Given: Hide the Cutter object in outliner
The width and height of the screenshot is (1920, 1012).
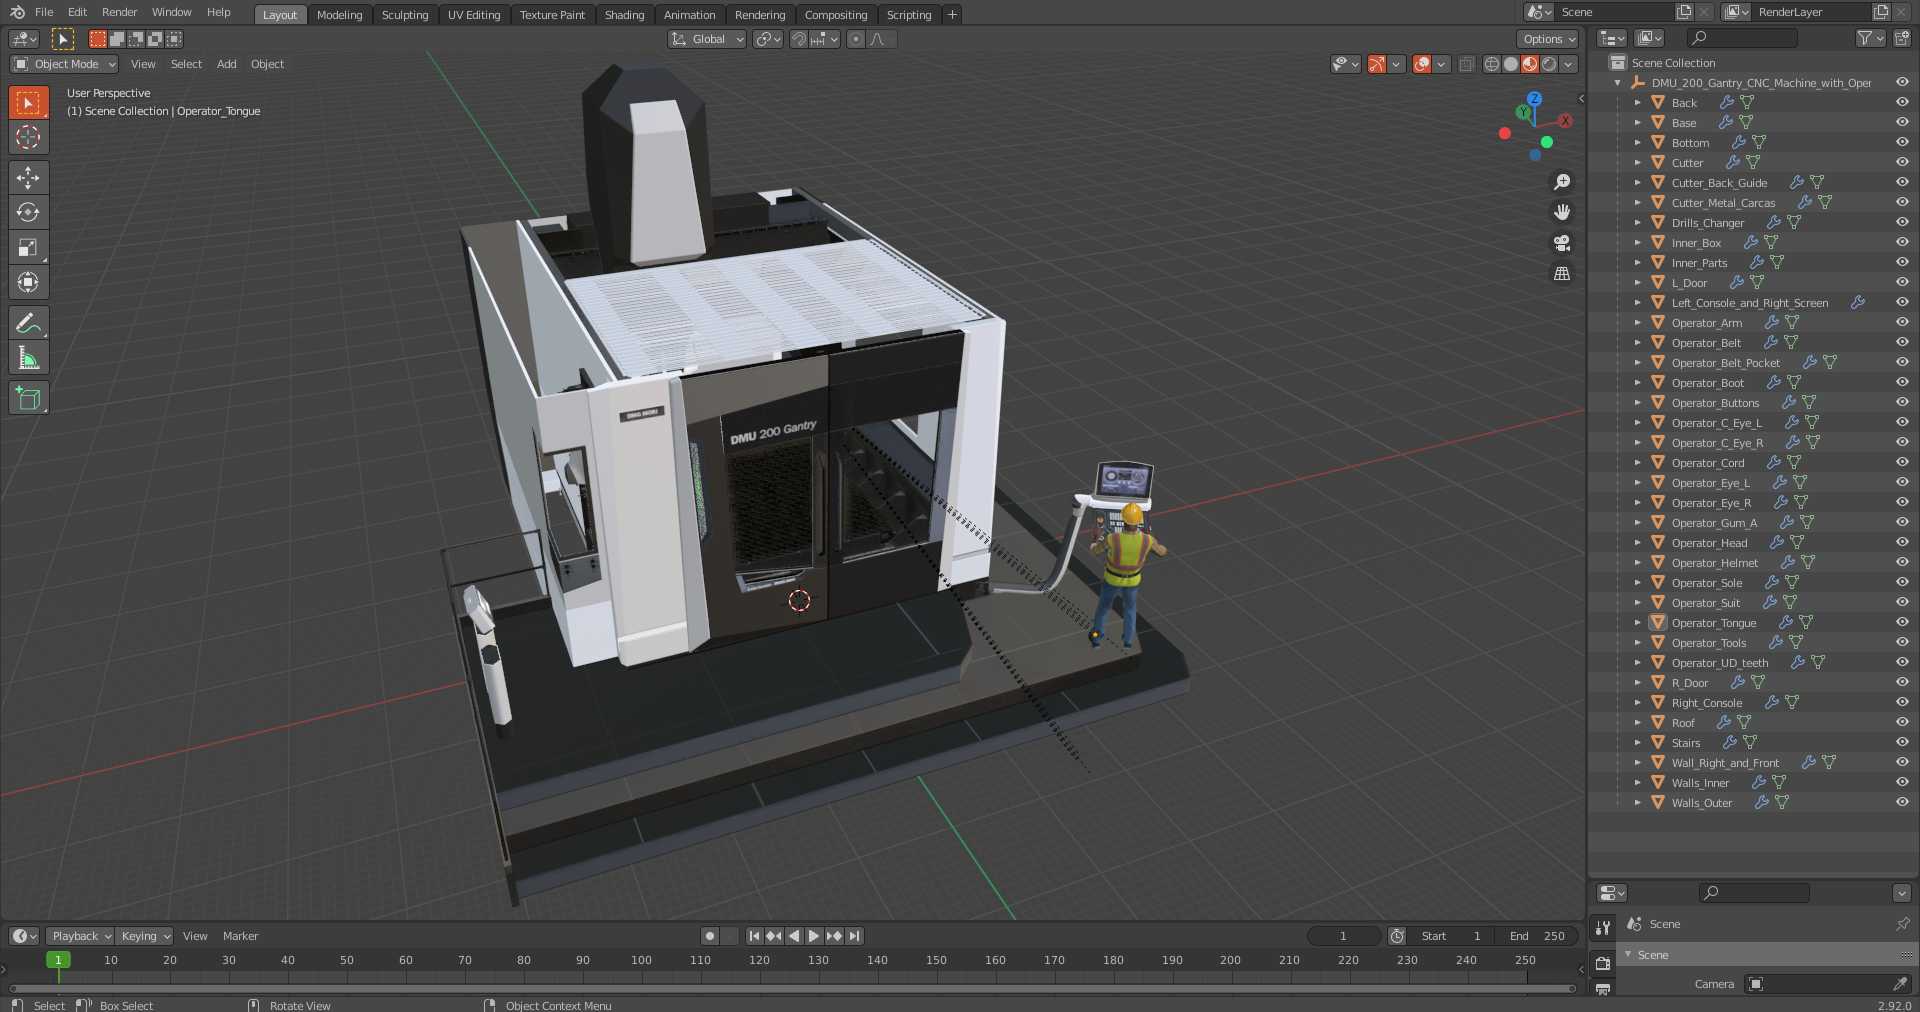Looking at the screenshot, I should point(1902,162).
